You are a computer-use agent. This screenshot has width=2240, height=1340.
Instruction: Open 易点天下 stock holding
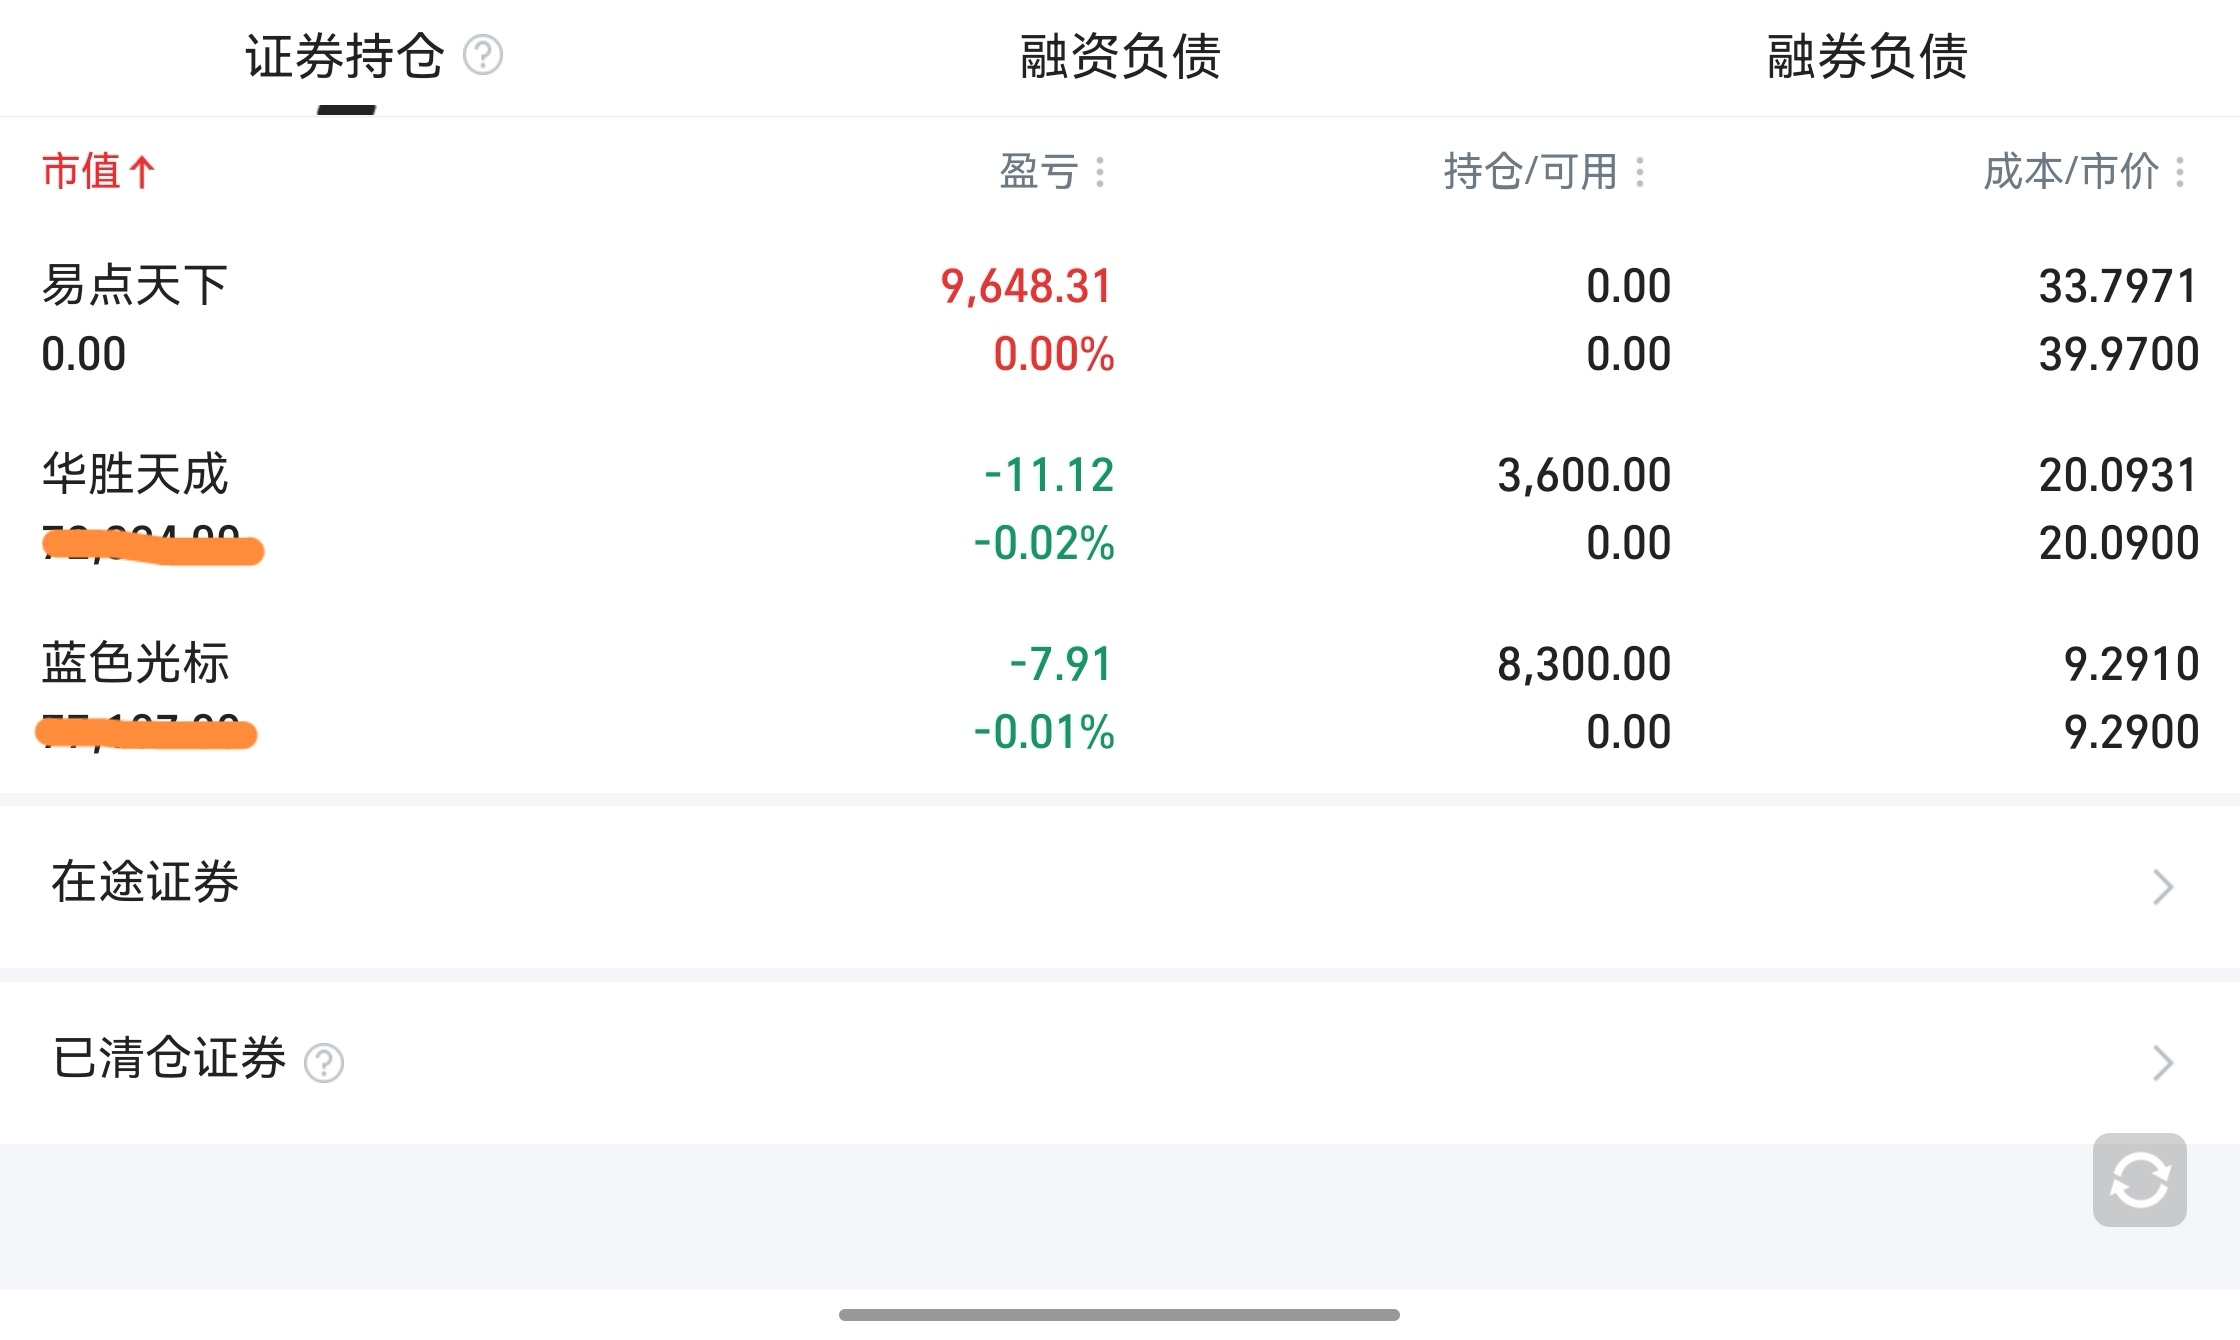(135, 286)
